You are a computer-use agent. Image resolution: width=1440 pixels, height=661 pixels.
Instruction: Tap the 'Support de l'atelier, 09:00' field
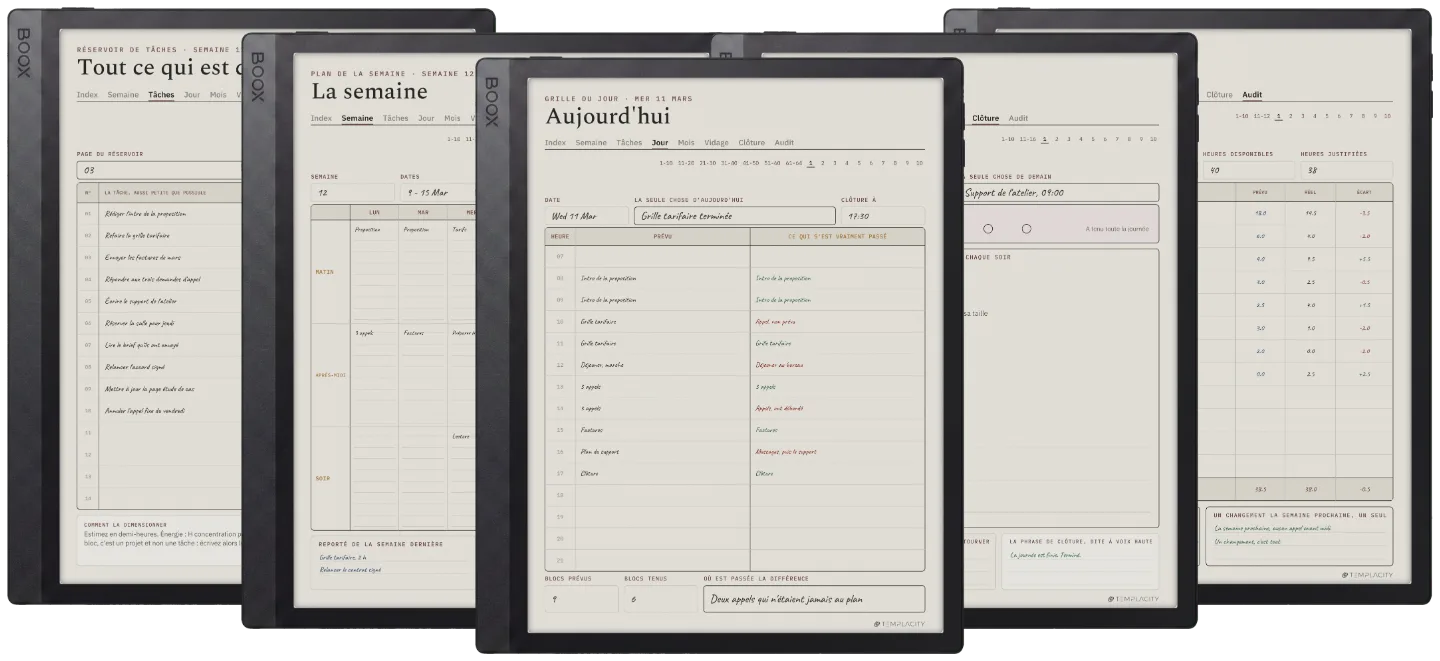coord(1060,192)
